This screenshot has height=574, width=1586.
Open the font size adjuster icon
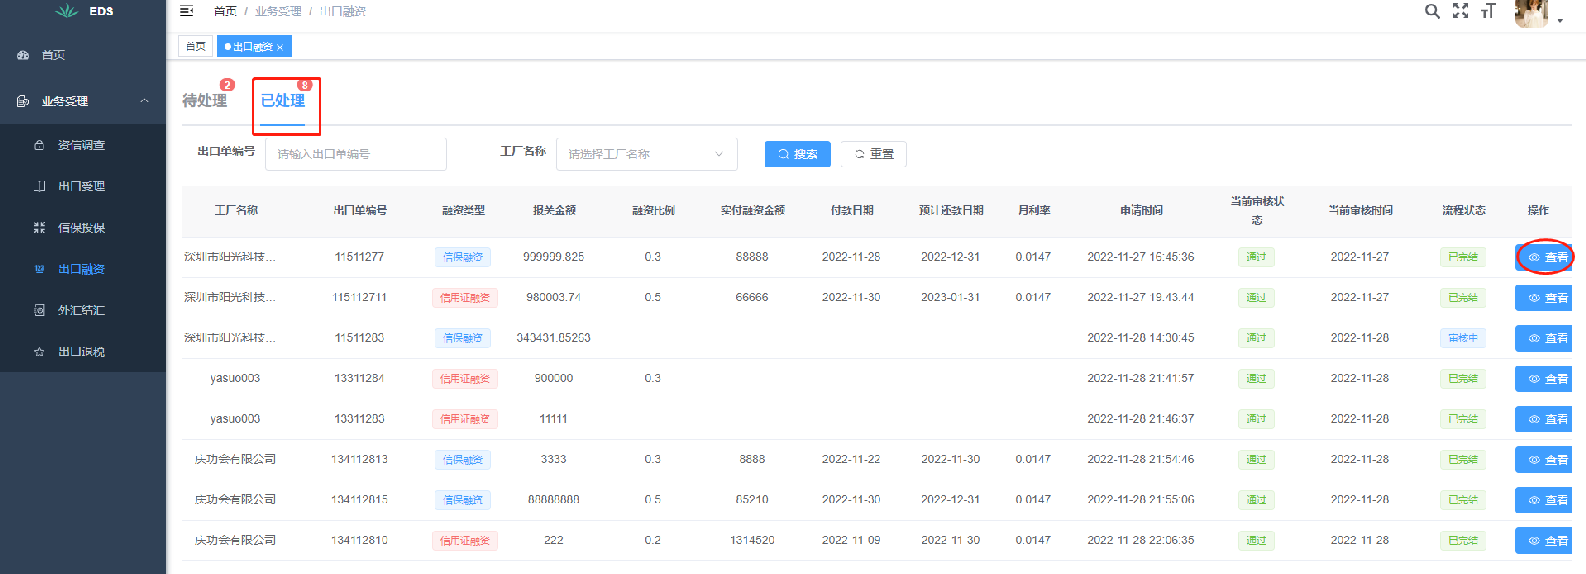point(1488,11)
